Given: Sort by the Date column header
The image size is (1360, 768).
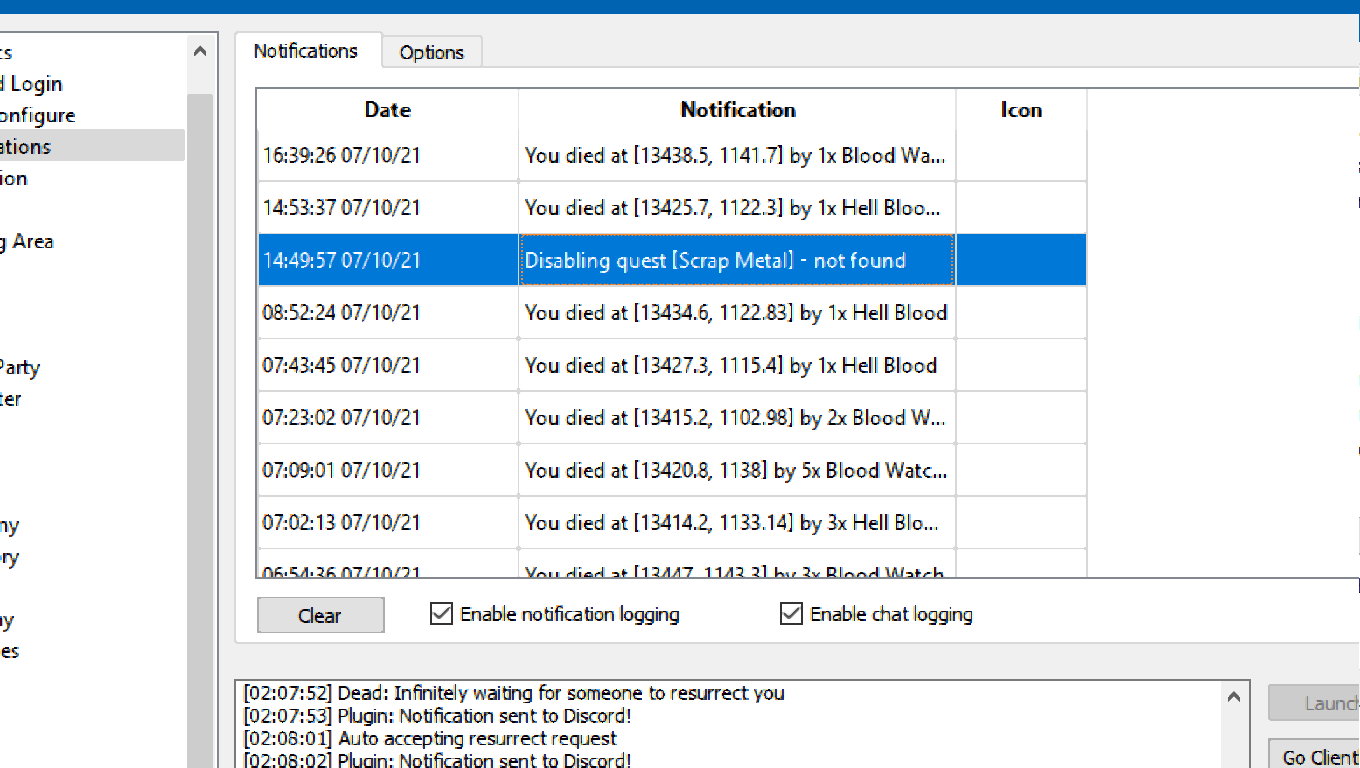Looking at the screenshot, I should tap(387, 110).
